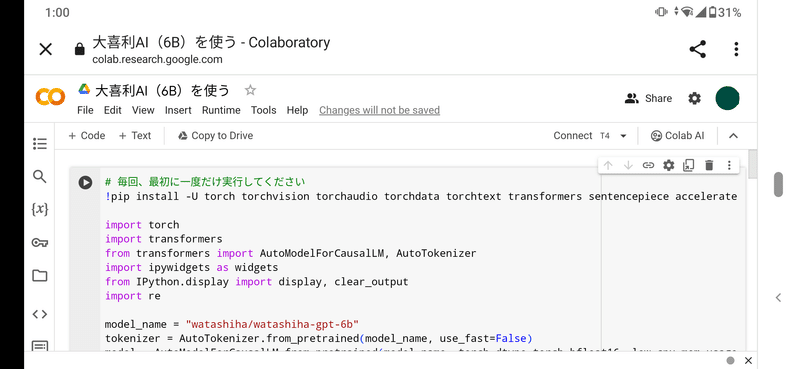
Task: Open the cell's three-dot more options
Action: coord(729,165)
